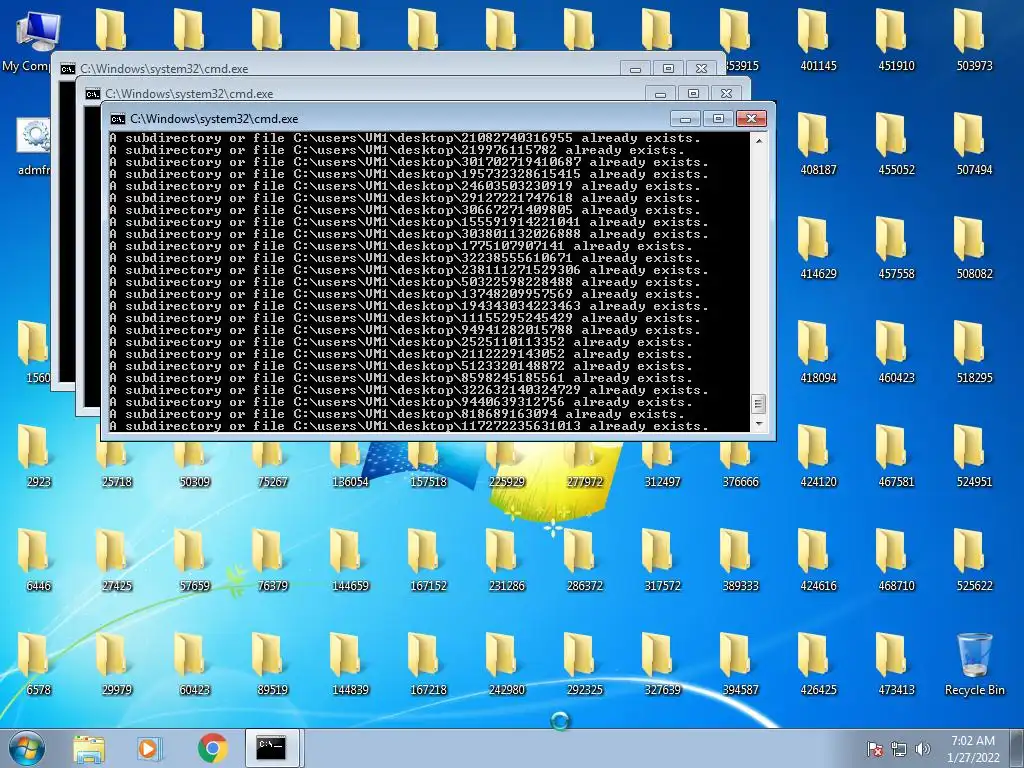Select folder named 455052

tap(896, 144)
